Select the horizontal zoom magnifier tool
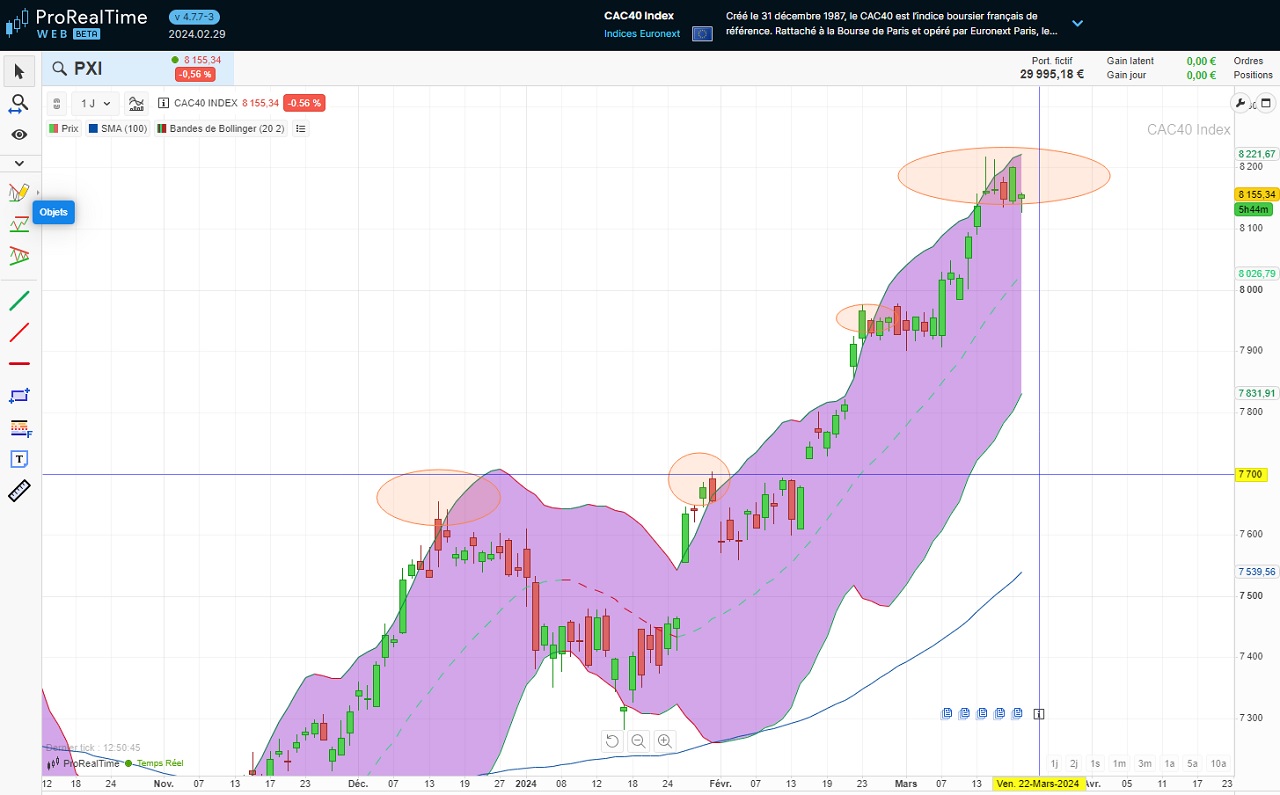 click(19, 103)
